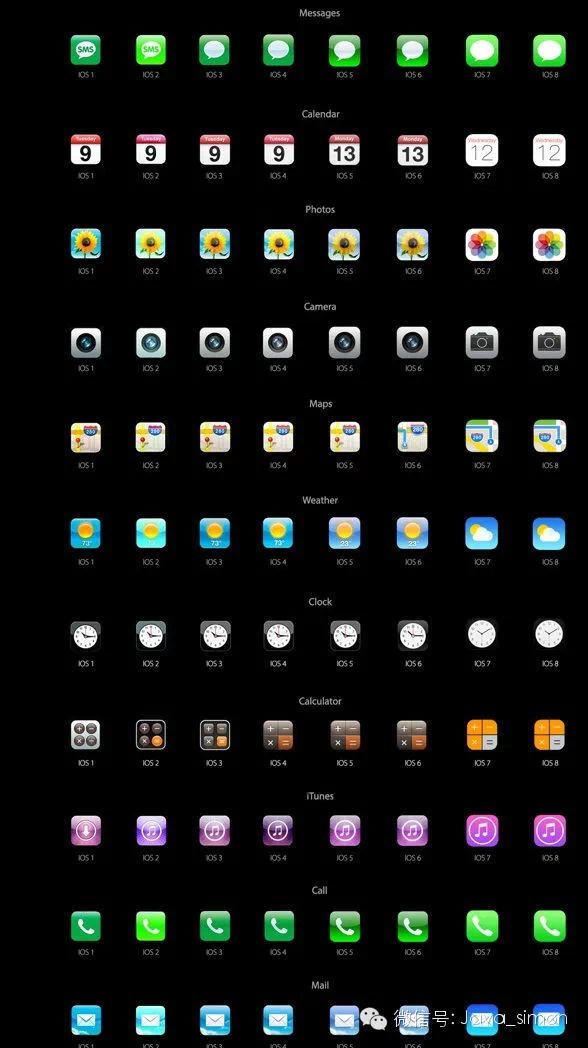Click the iOS 5 Calendar icon showing 13
The width and height of the screenshot is (588, 1048).
(x=345, y=150)
